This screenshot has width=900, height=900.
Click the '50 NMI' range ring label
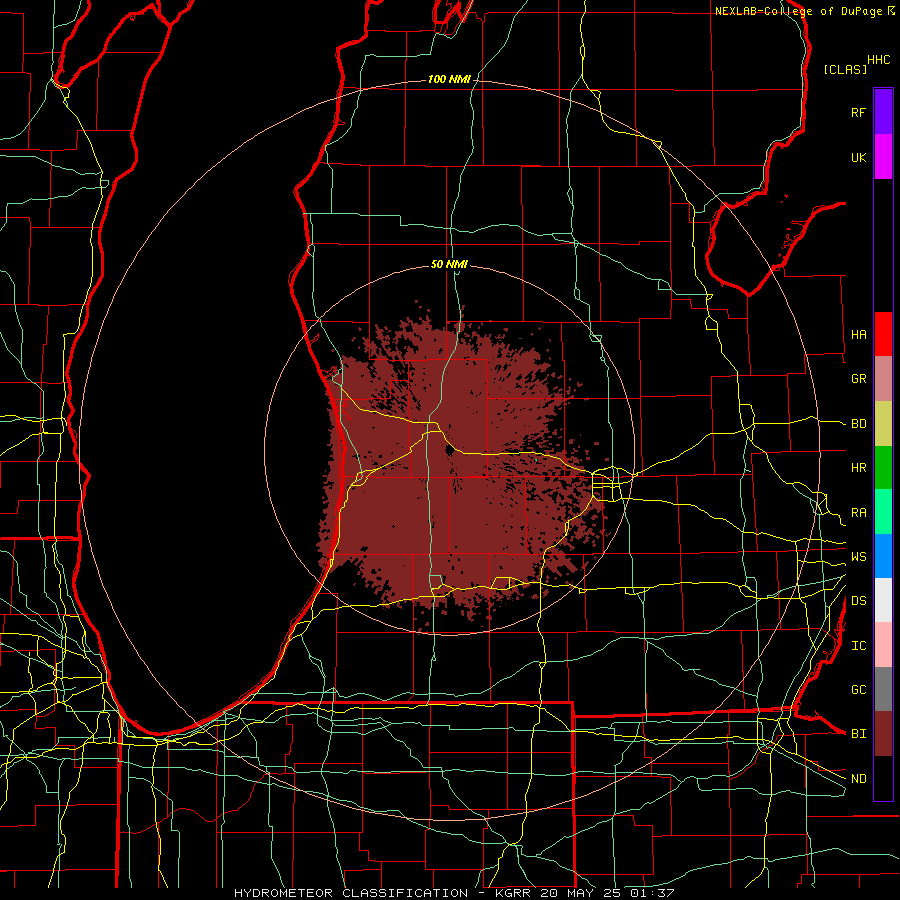point(449,265)
